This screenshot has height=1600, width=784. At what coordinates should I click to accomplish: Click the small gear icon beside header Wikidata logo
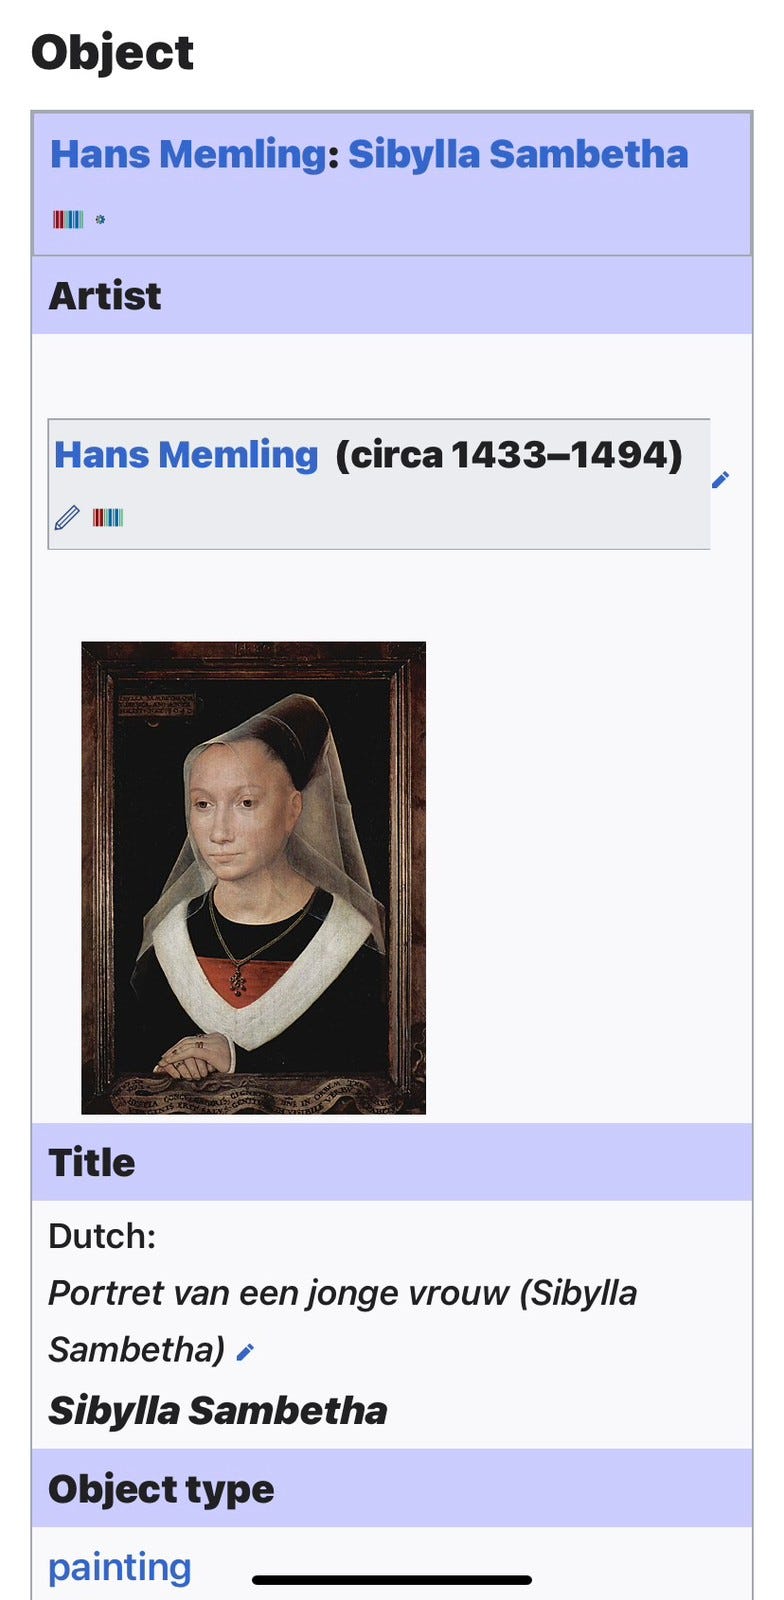click(100, 219)
